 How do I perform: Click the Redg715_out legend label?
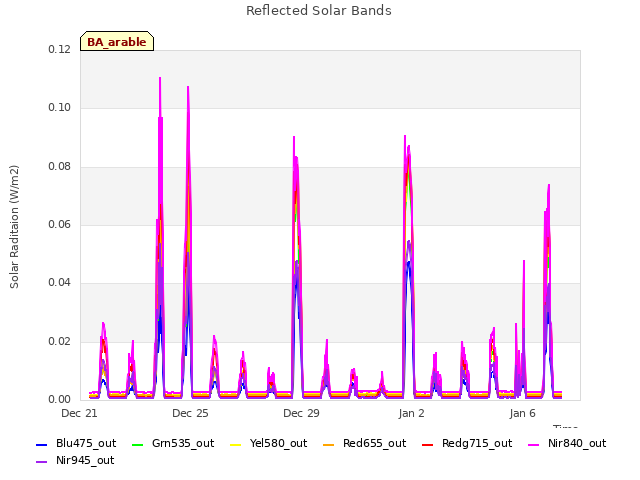coord(477,443)
